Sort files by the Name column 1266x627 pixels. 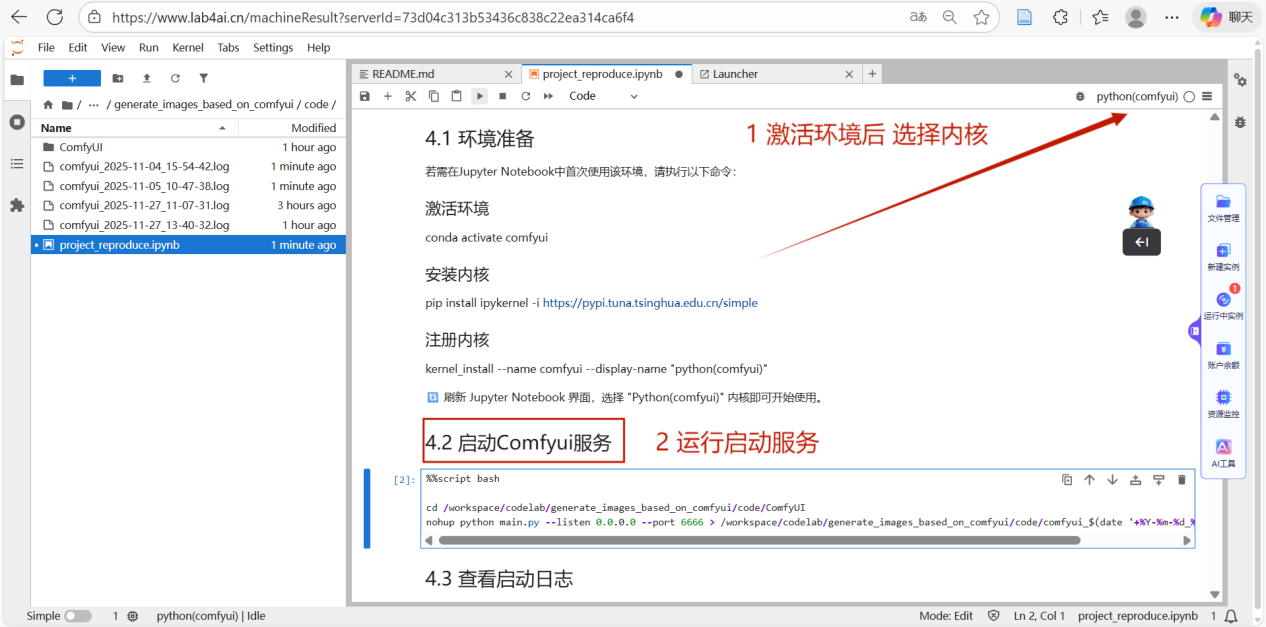coord(134,128)
